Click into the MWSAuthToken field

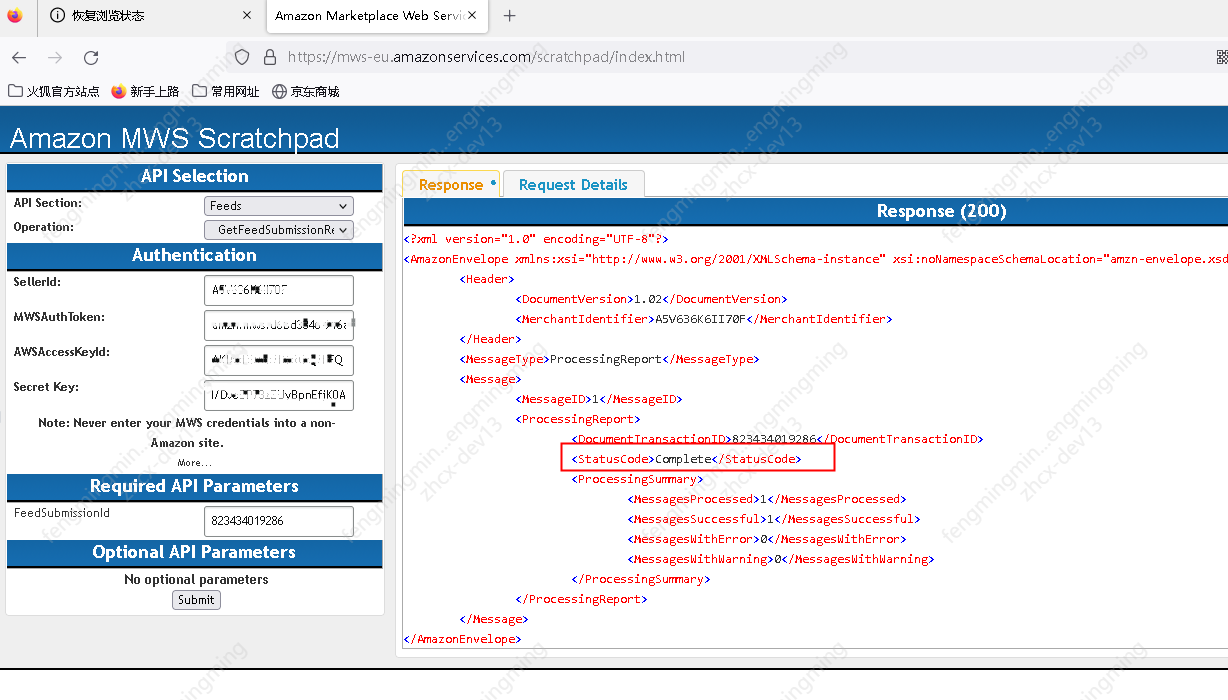(x=279, y=325)
